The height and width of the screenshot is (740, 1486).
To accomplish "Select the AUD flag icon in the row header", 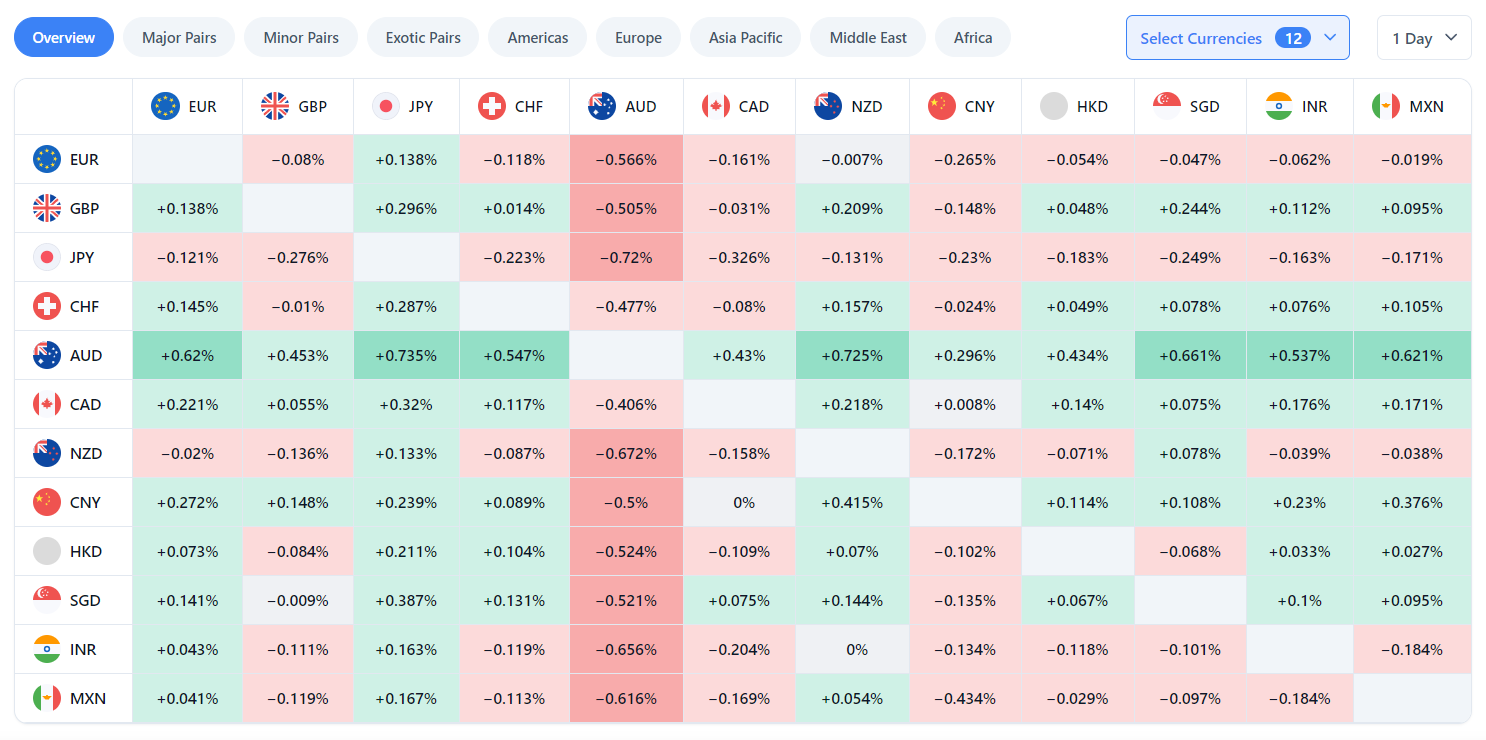I will click(x=46, y=355).
